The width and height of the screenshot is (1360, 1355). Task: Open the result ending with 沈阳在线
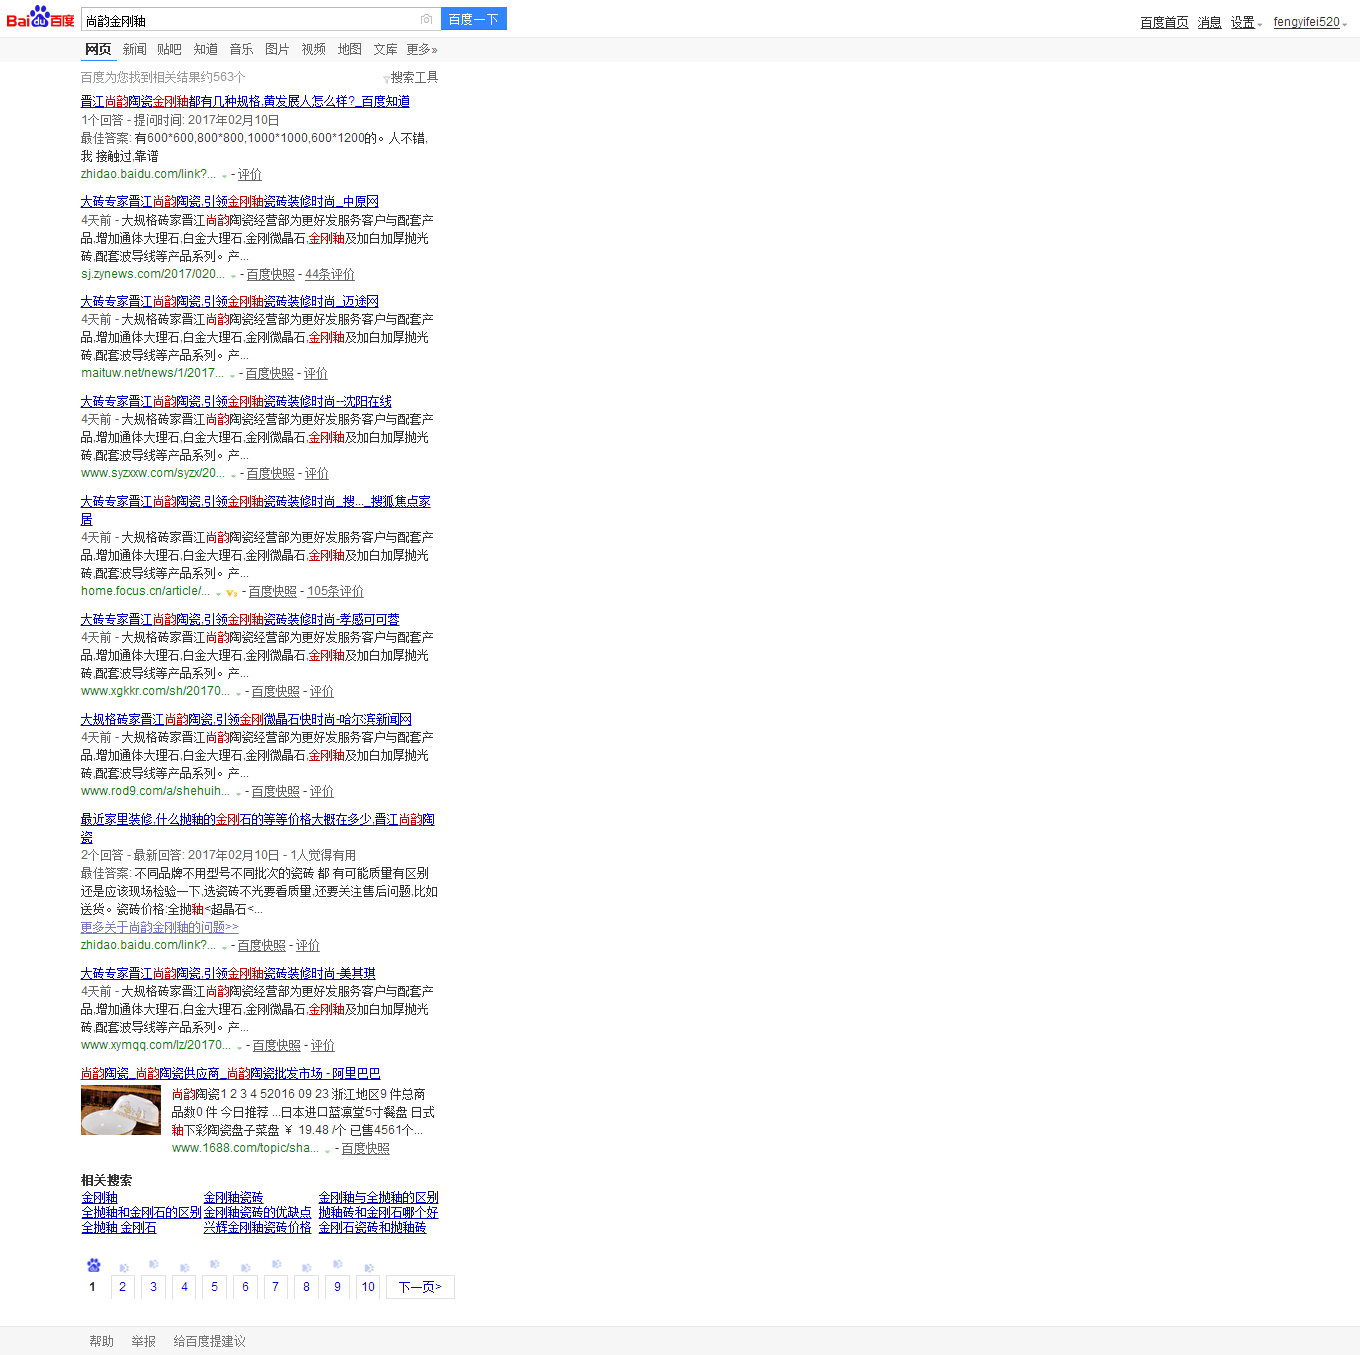236,401
